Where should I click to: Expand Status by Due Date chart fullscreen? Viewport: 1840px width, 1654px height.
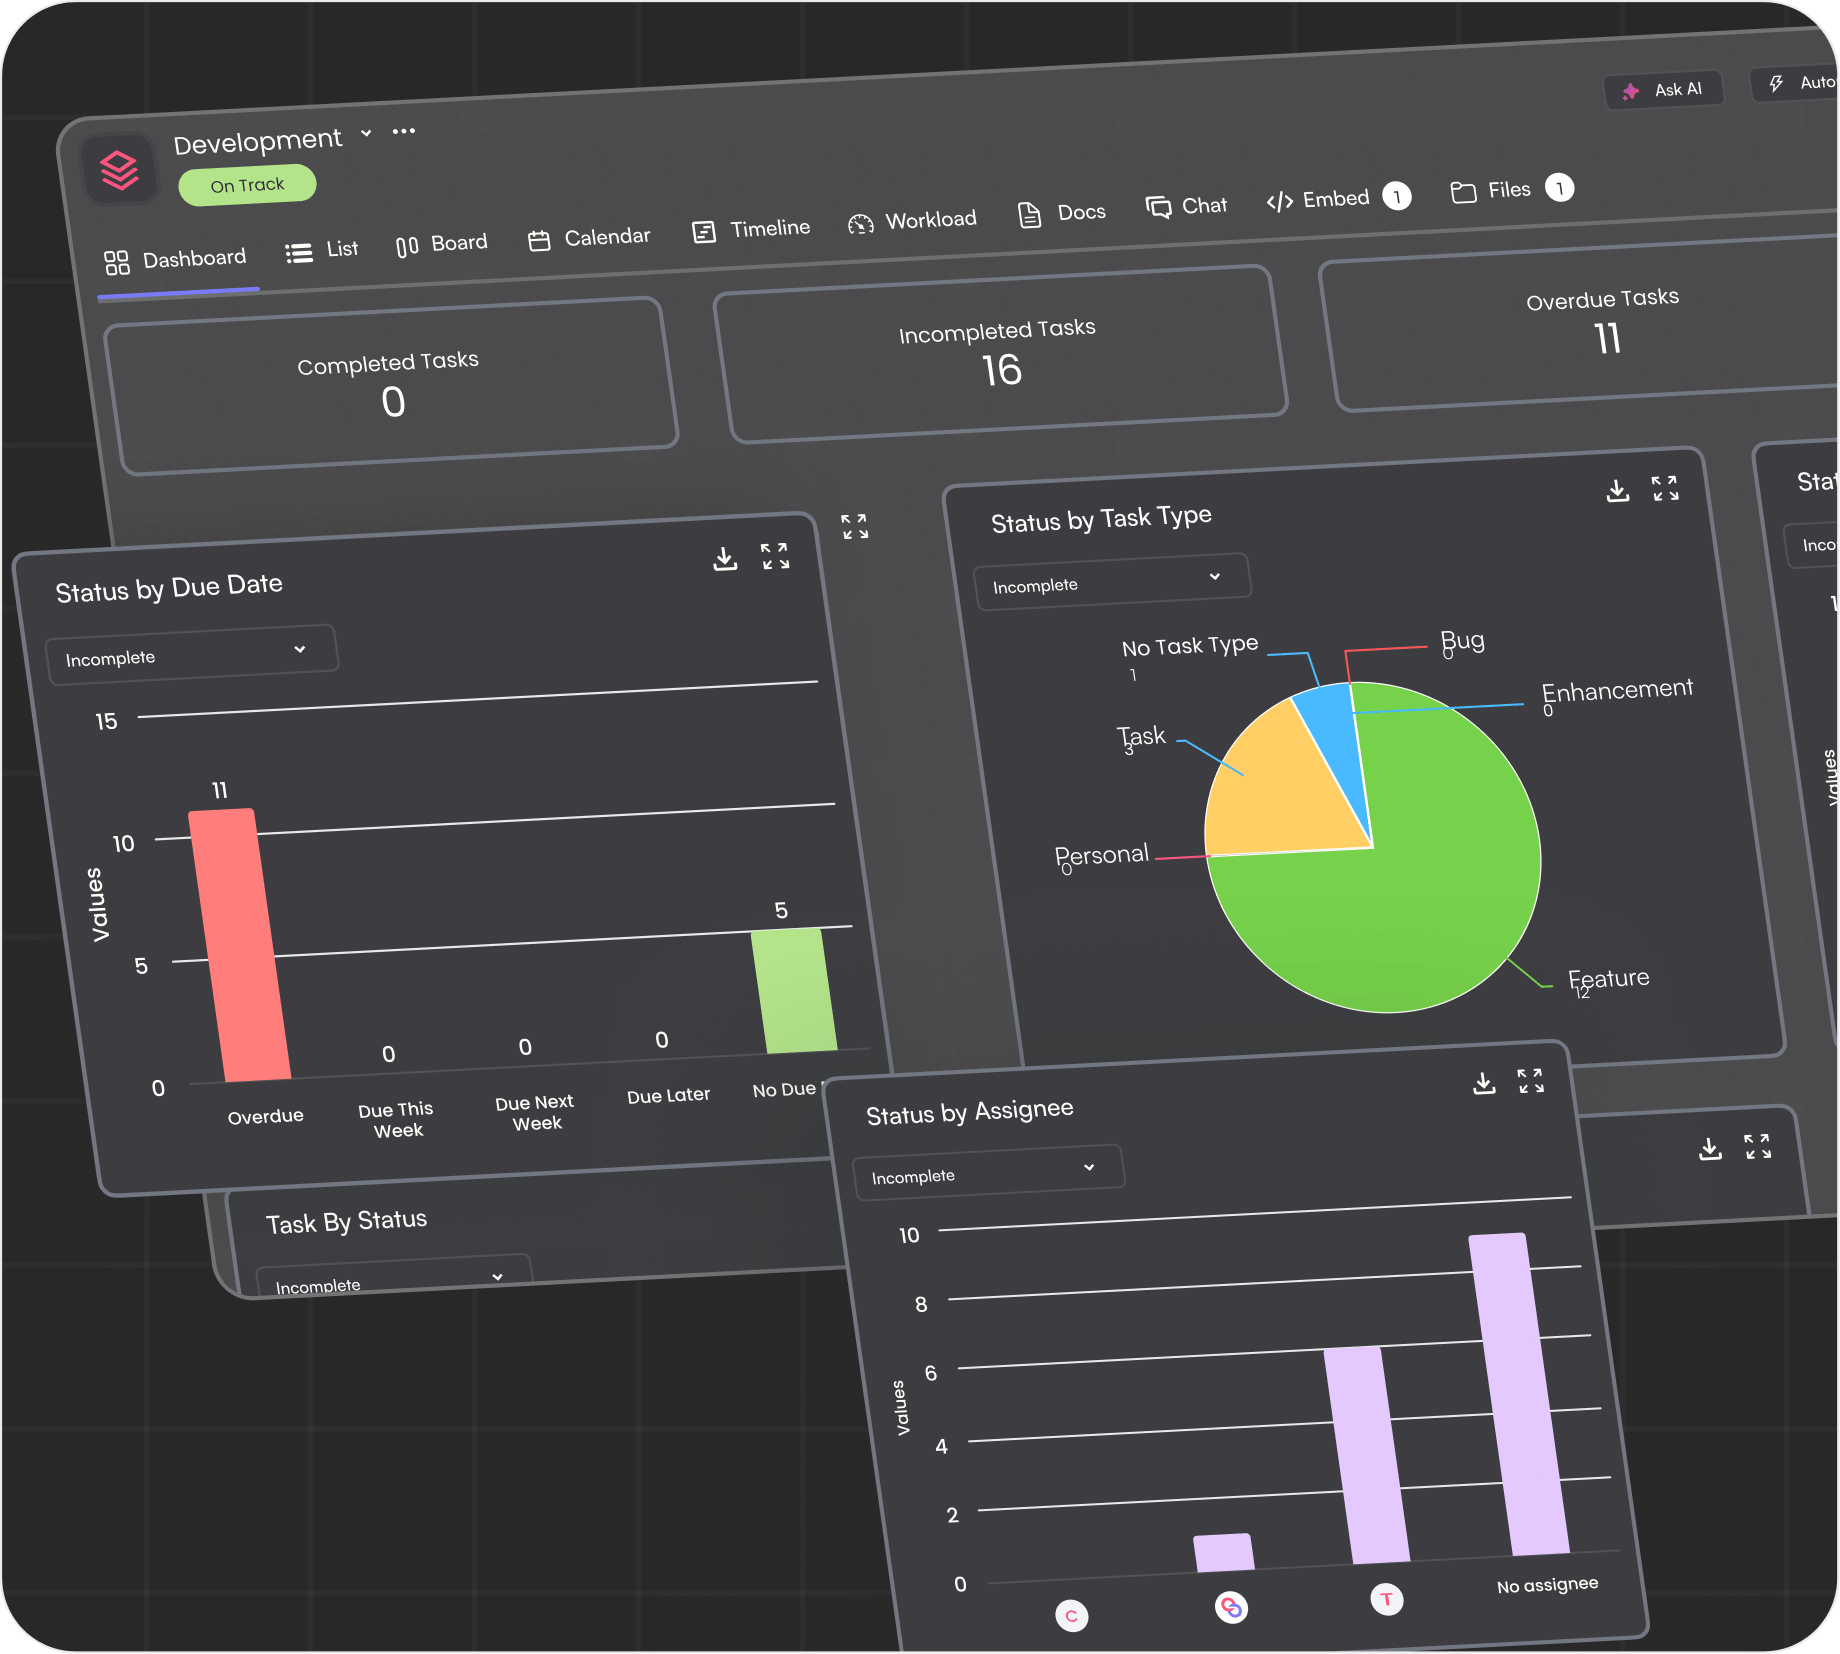click(775, 556)
